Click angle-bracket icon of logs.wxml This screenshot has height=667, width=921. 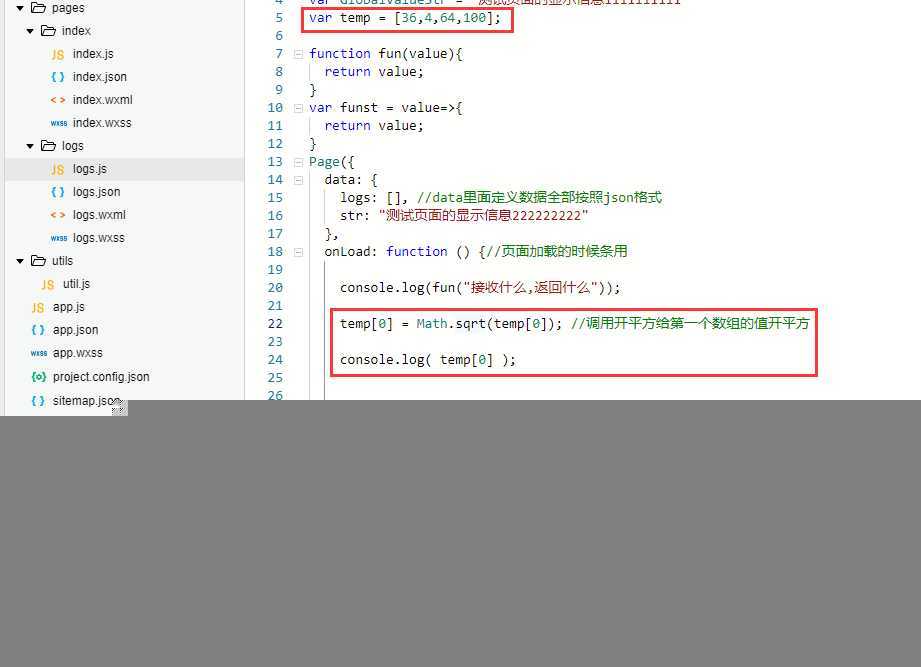pos(58,215)
